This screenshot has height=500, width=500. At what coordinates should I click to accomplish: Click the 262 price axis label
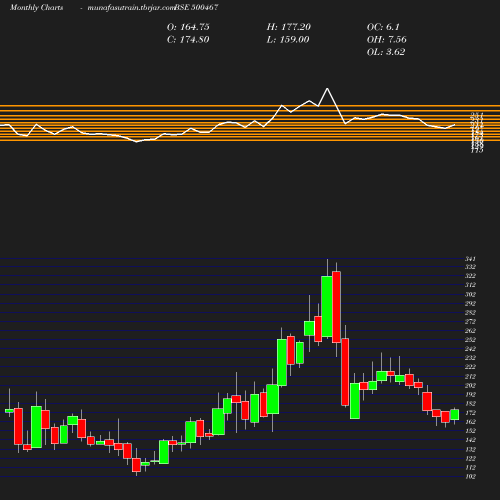tap(470, 331)
